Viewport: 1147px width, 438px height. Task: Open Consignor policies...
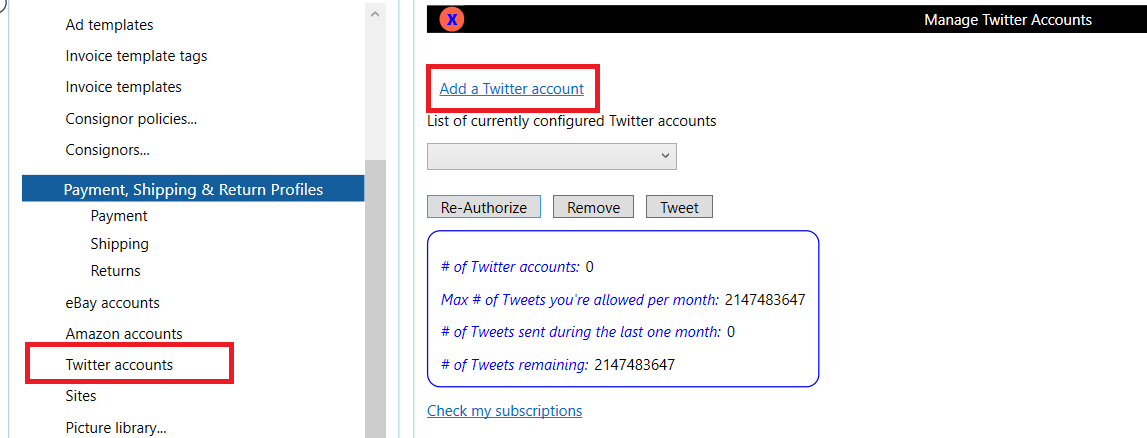[x=131, y=118]
